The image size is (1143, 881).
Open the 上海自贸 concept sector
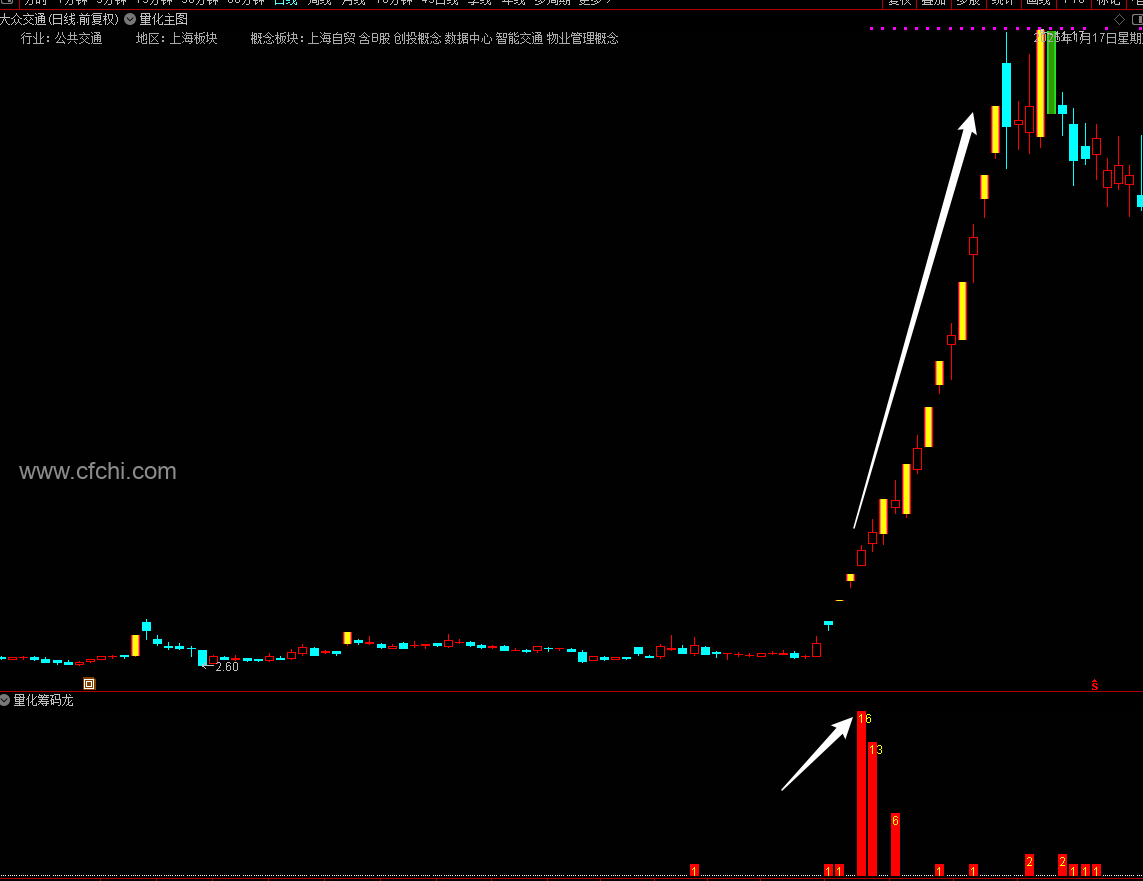click(x=332, y=39)
